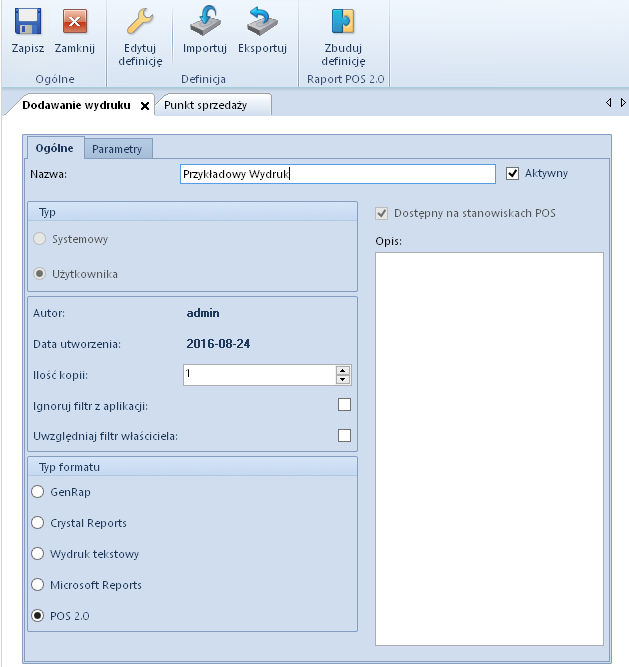
Task: Show previous tabs with the left arrow
Action: click(609, 103)
